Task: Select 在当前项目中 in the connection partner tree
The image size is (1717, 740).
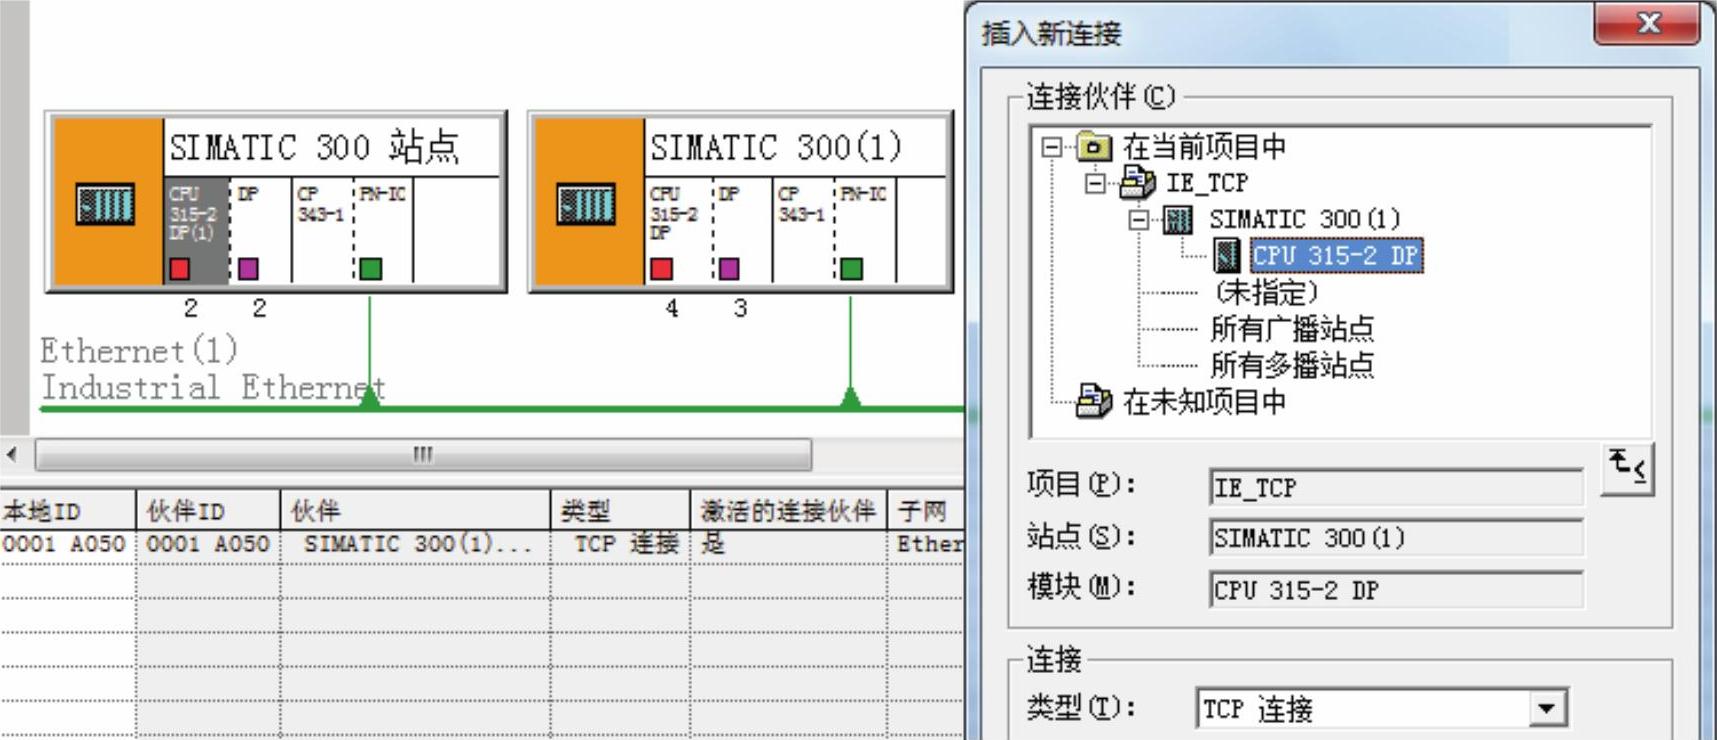Action: [1205, 148]
